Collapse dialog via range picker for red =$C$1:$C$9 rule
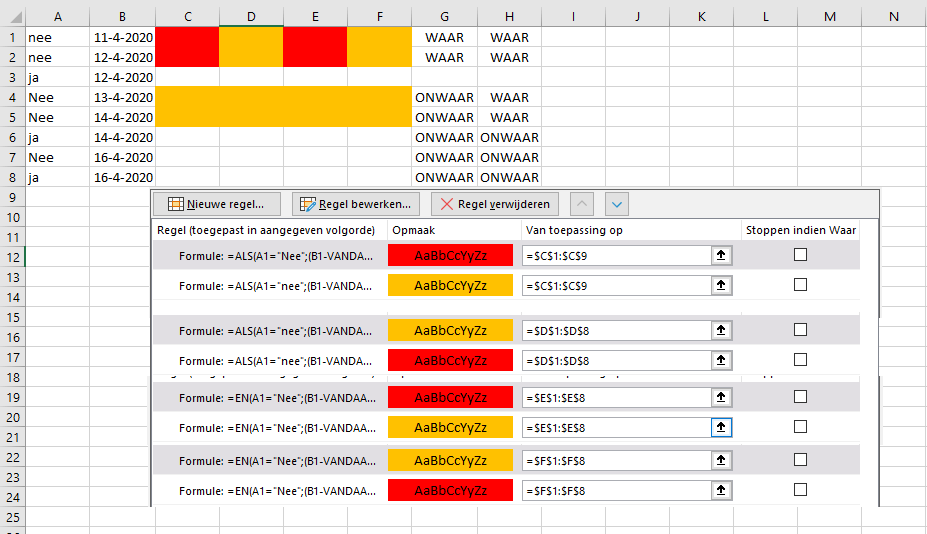Viewport: 927px width, 534px height. 721,255
